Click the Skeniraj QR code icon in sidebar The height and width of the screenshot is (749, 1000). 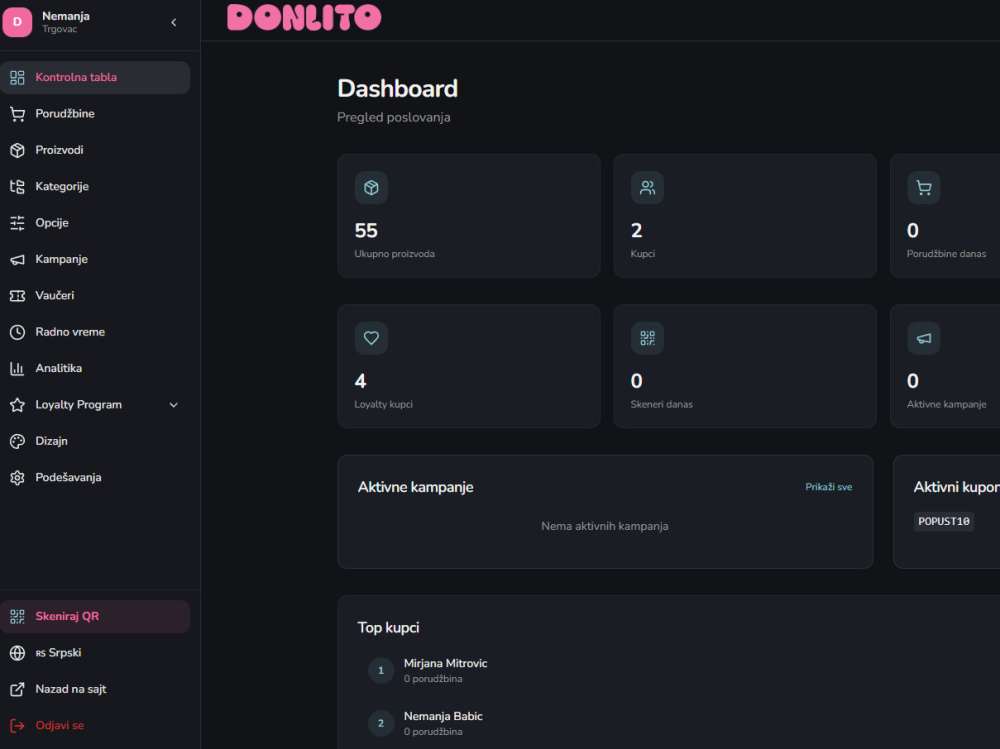[17, 617]
